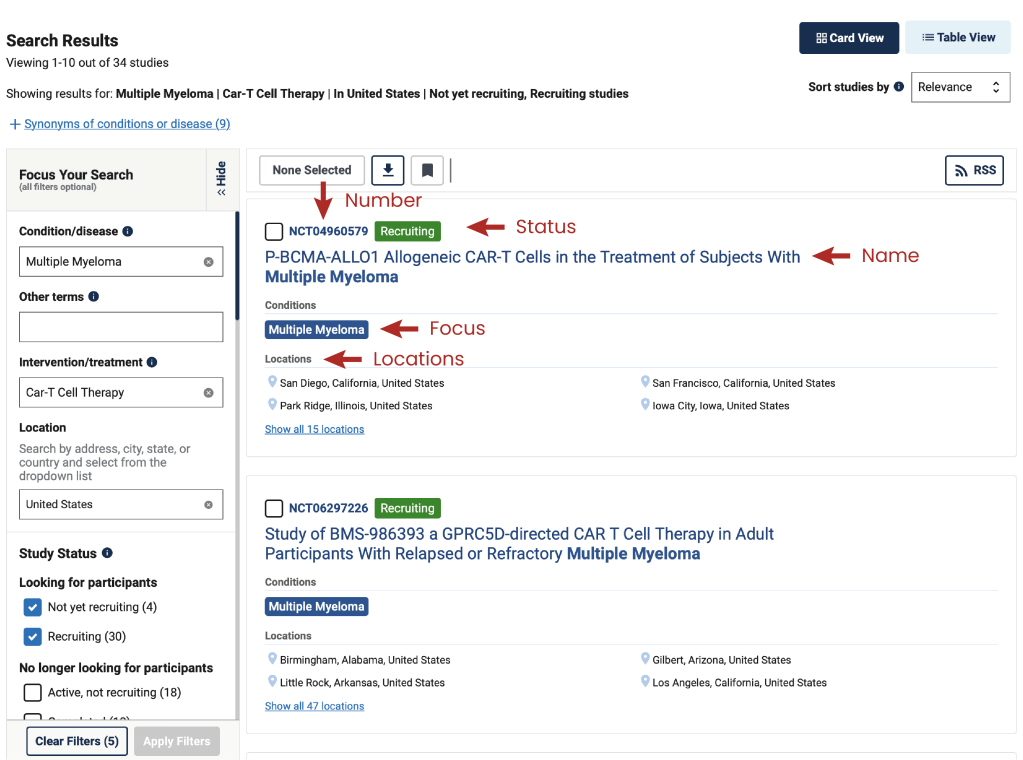Clear the Car-T Cell Therapy intervention field
Image resolution: width=1023 pixels, height=760 pixels.
(208, 393)
